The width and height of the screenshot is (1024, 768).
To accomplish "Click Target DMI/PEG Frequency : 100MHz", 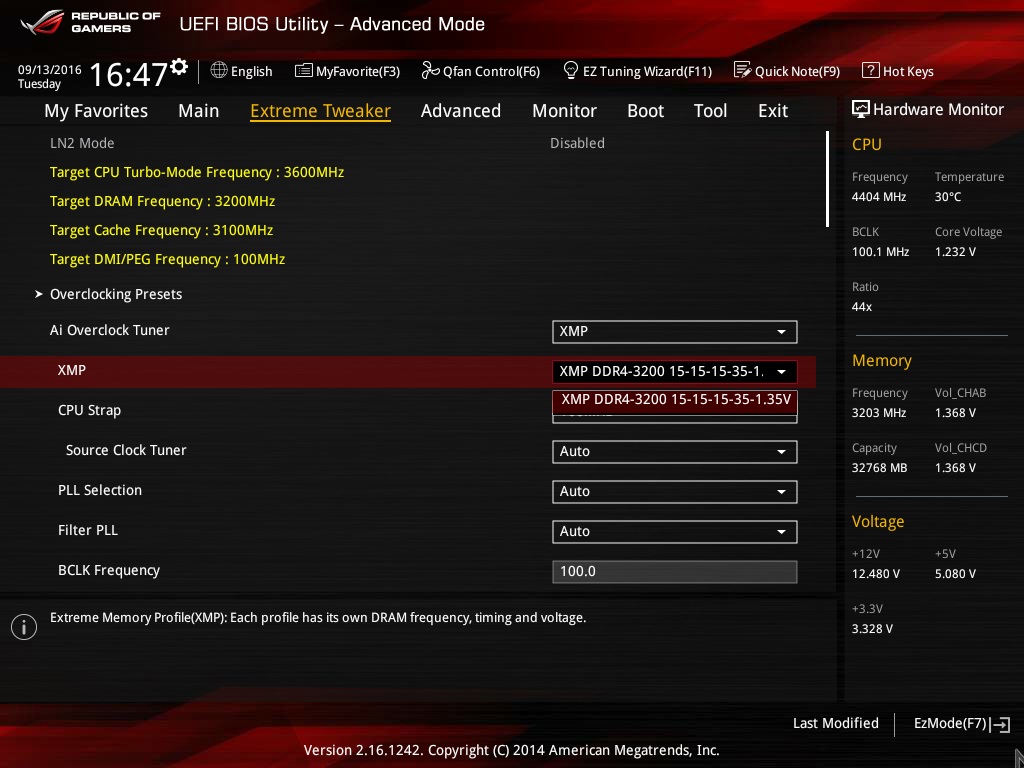I will (x=167, y=259).
